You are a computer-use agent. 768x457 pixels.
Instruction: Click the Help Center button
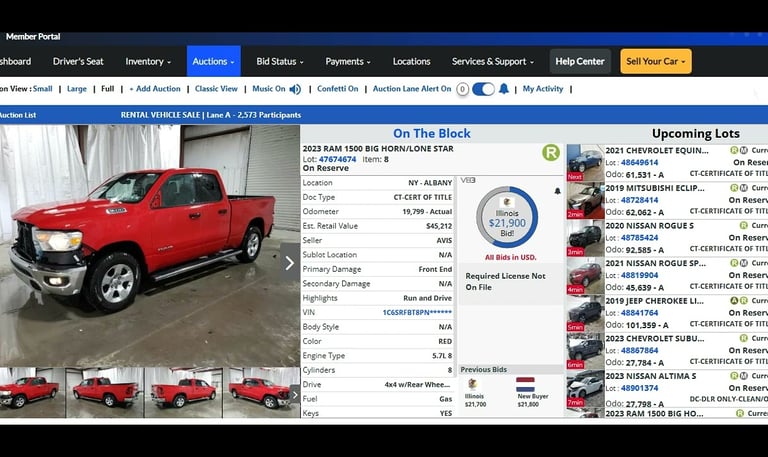[x=580, y=61]
